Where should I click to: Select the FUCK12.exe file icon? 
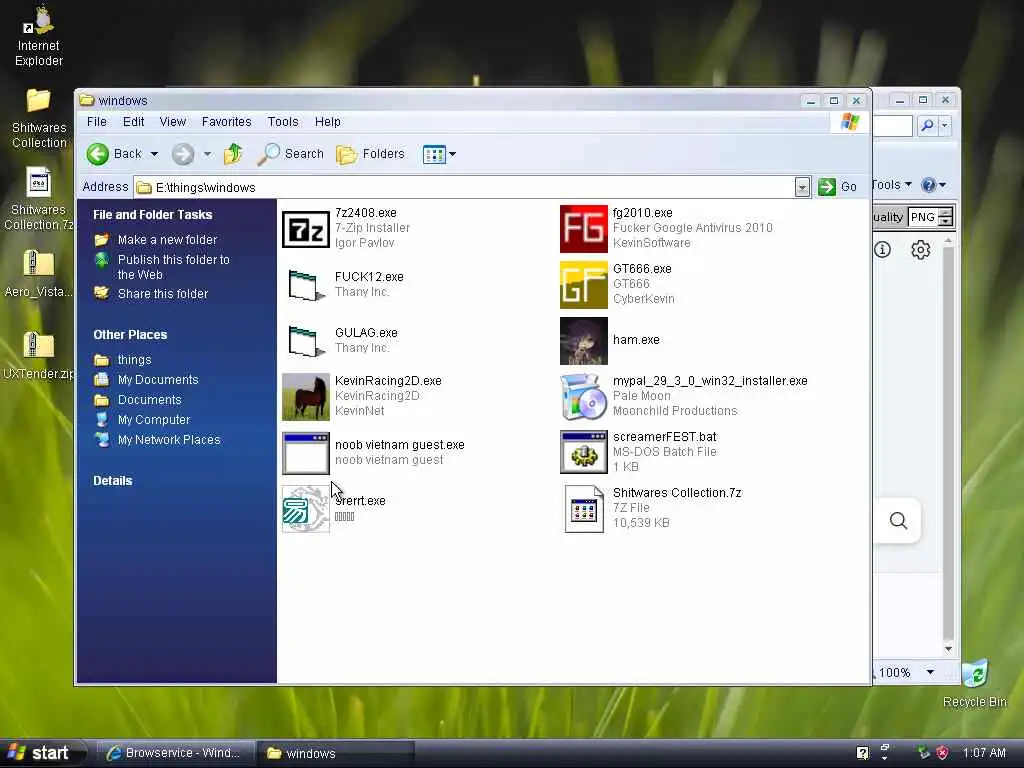click(x=306, y=285)
